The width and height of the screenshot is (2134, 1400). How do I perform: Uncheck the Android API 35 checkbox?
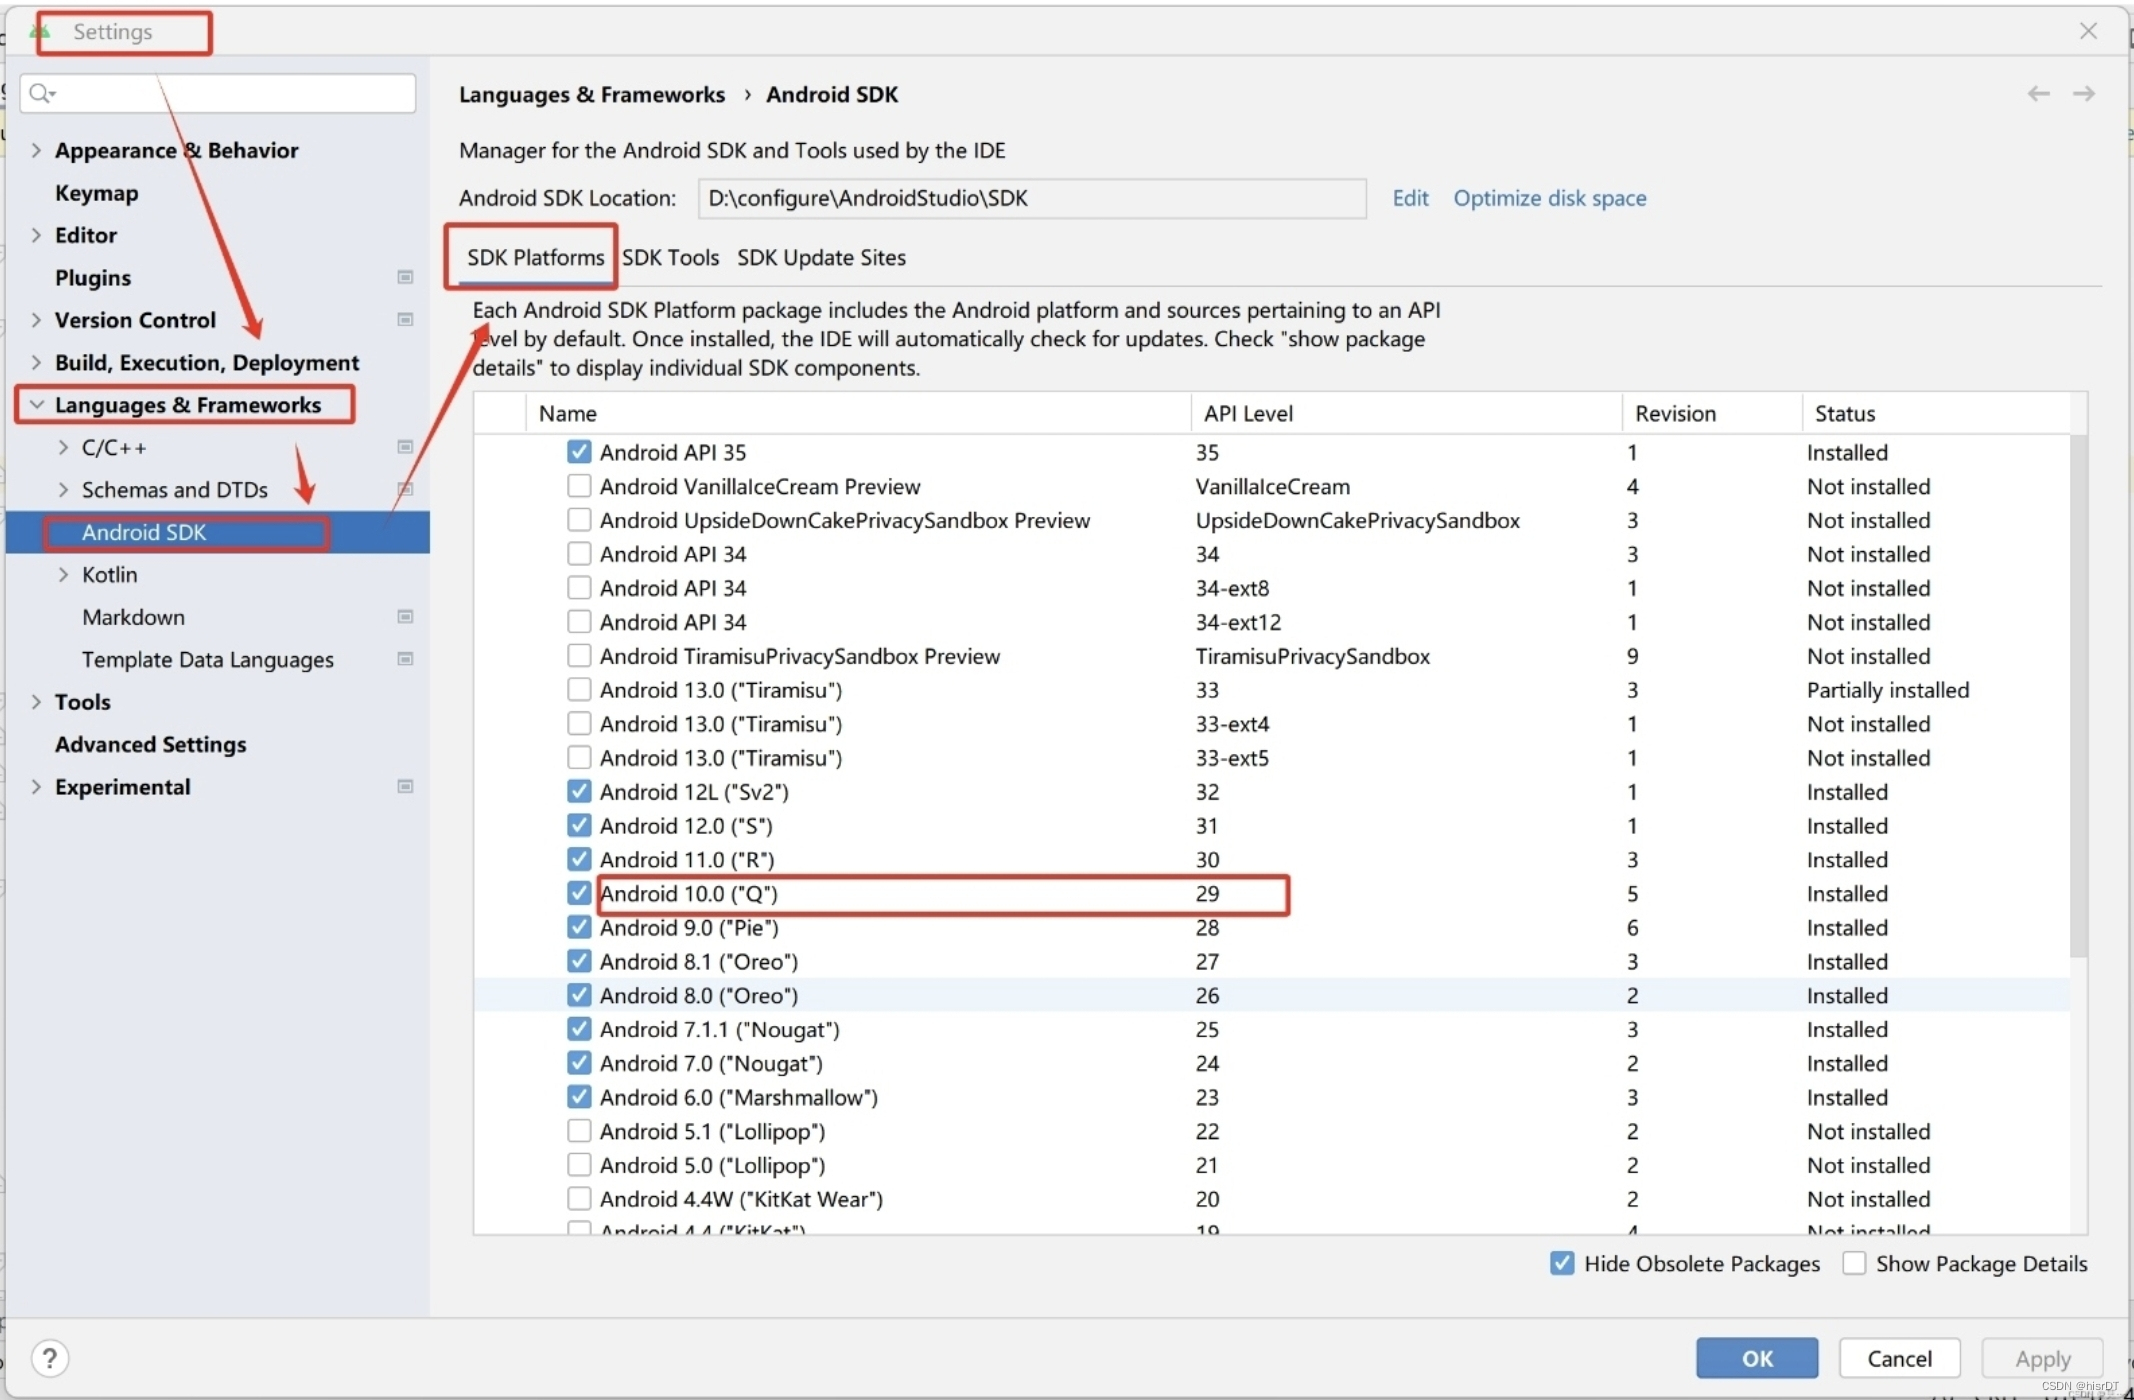579,452
